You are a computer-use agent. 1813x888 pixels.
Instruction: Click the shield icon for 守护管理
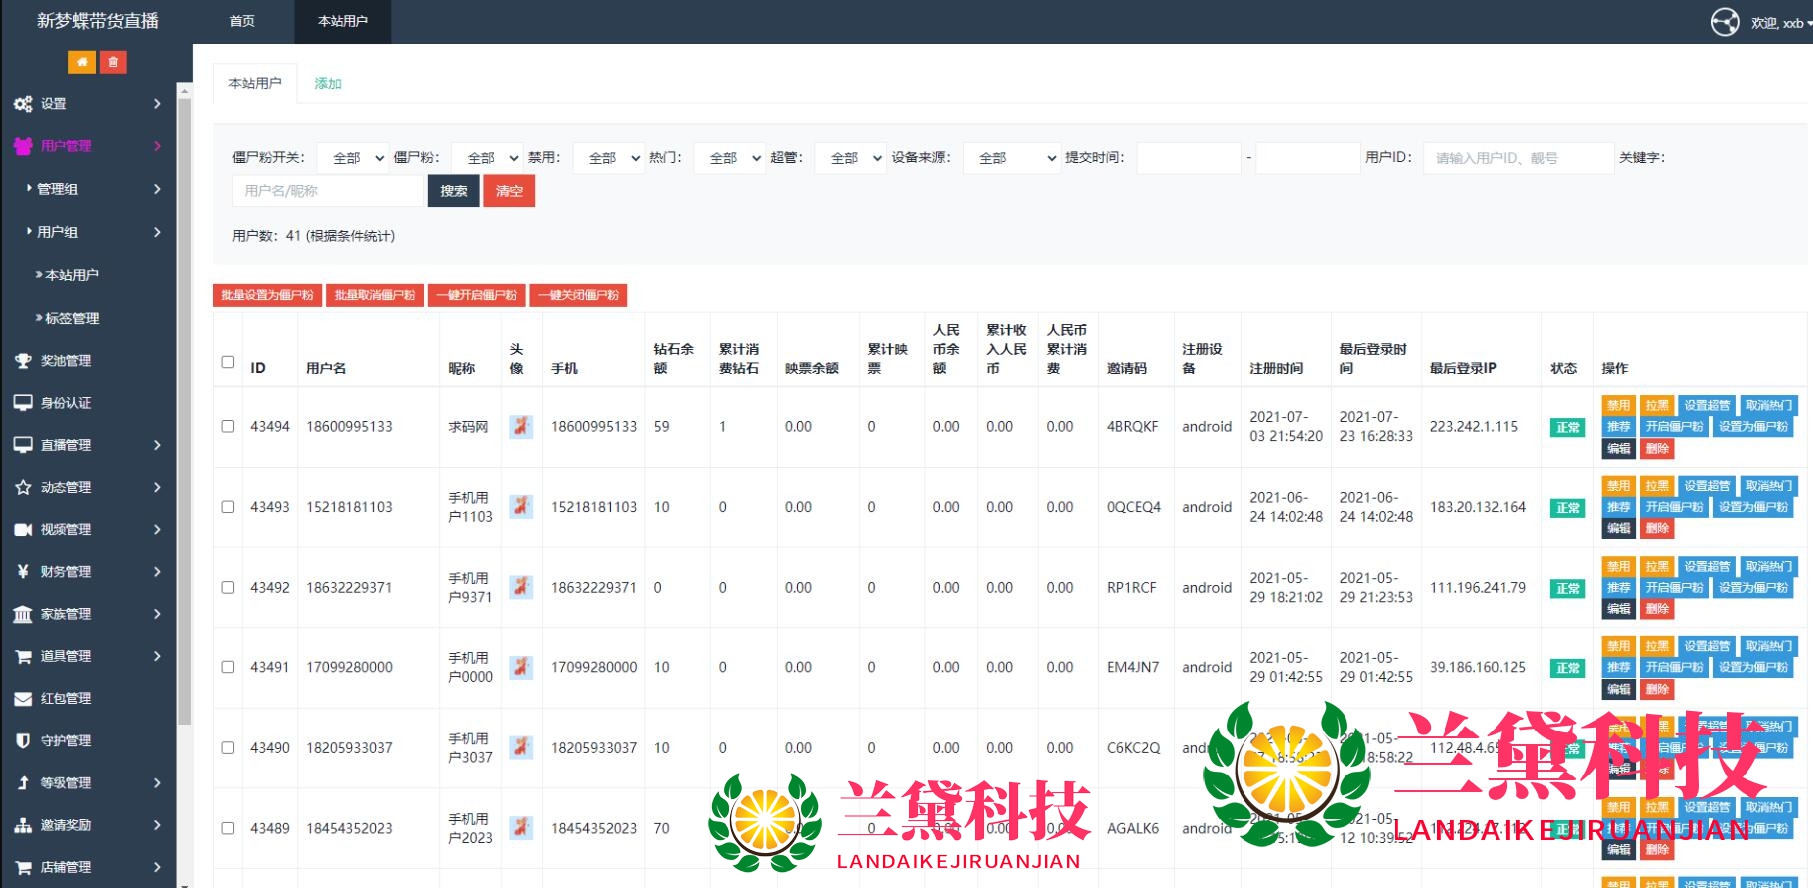pyautogui.click(x=23, y=741)
